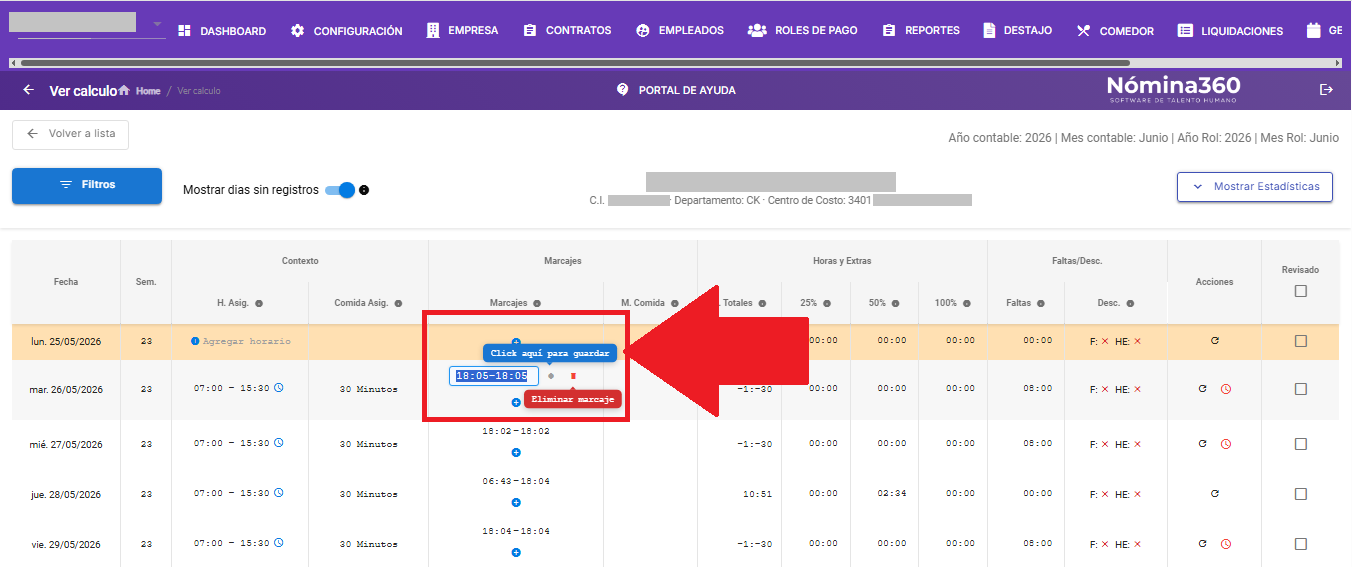The image size is (1352, 567).
Task: Open the DESTAJO menu
Action: click(1017, 31)
